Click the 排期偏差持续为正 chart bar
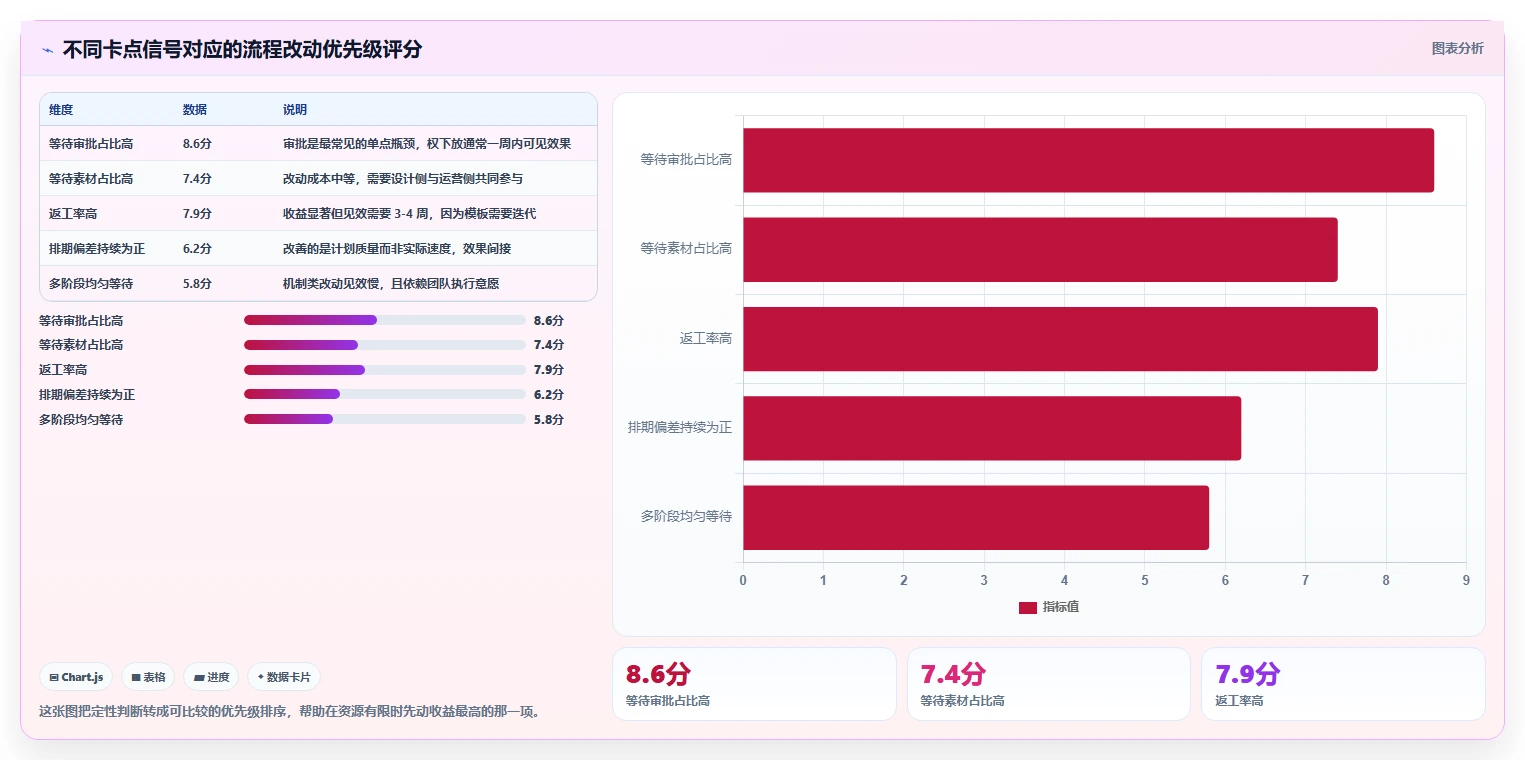1525x760 pixels. point(992,428)
